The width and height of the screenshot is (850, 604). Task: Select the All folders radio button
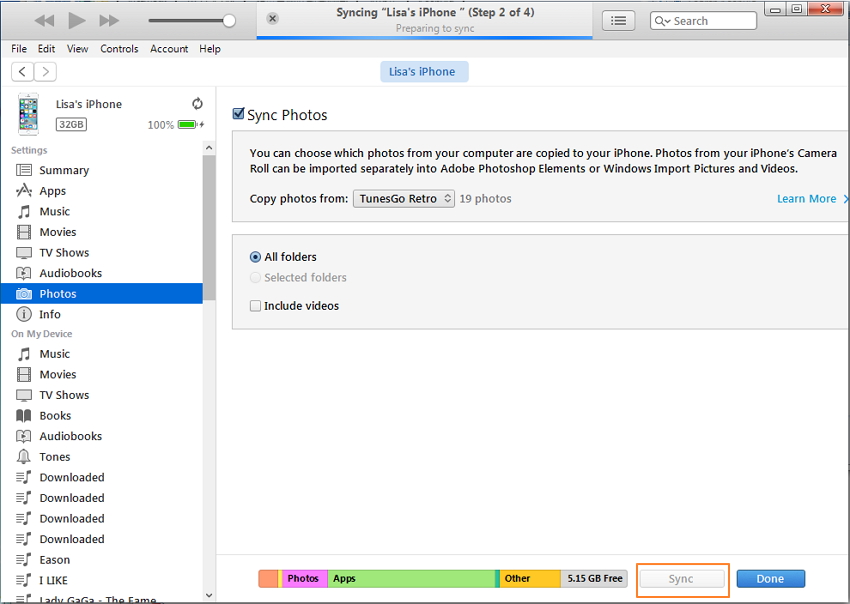256,257
